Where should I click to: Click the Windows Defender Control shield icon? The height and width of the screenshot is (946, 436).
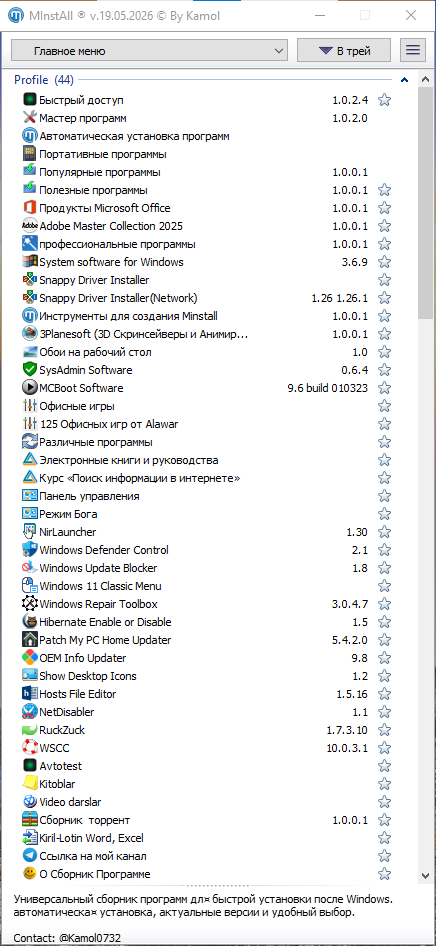tap(30, 550)
